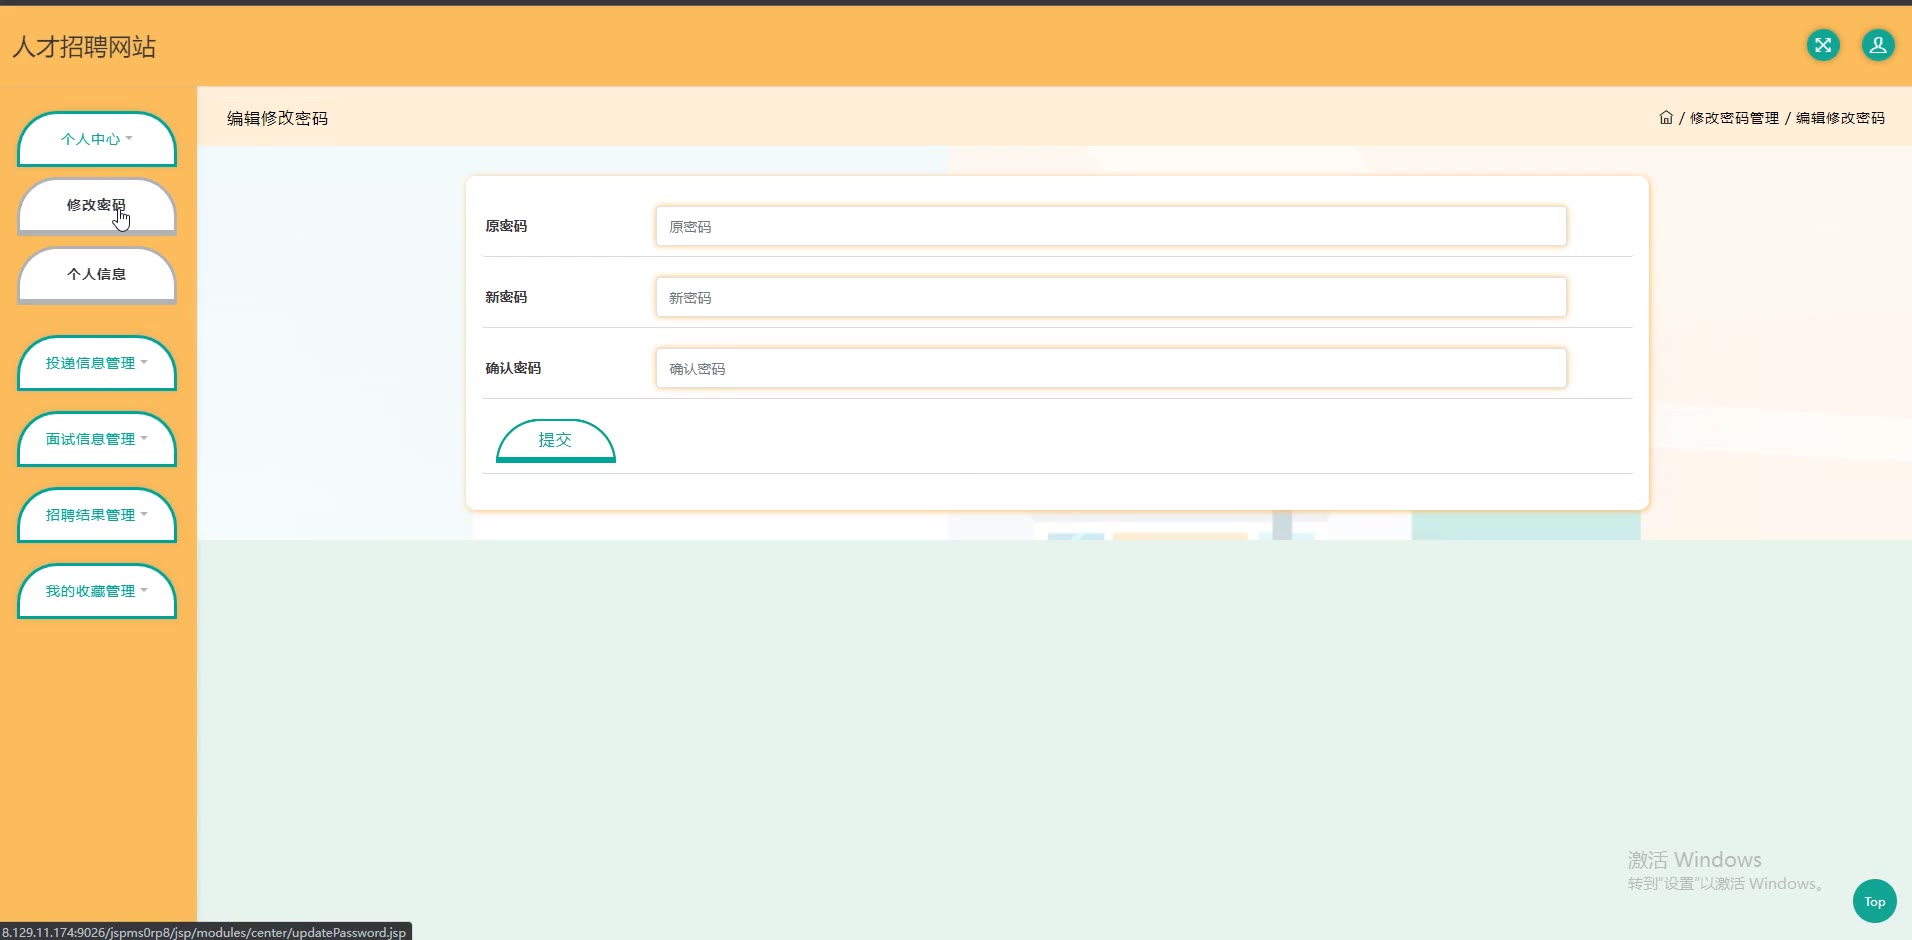
Task: Open the 个人信息 sidebar item
Action: pyautogui.click(x=97, y=275)
